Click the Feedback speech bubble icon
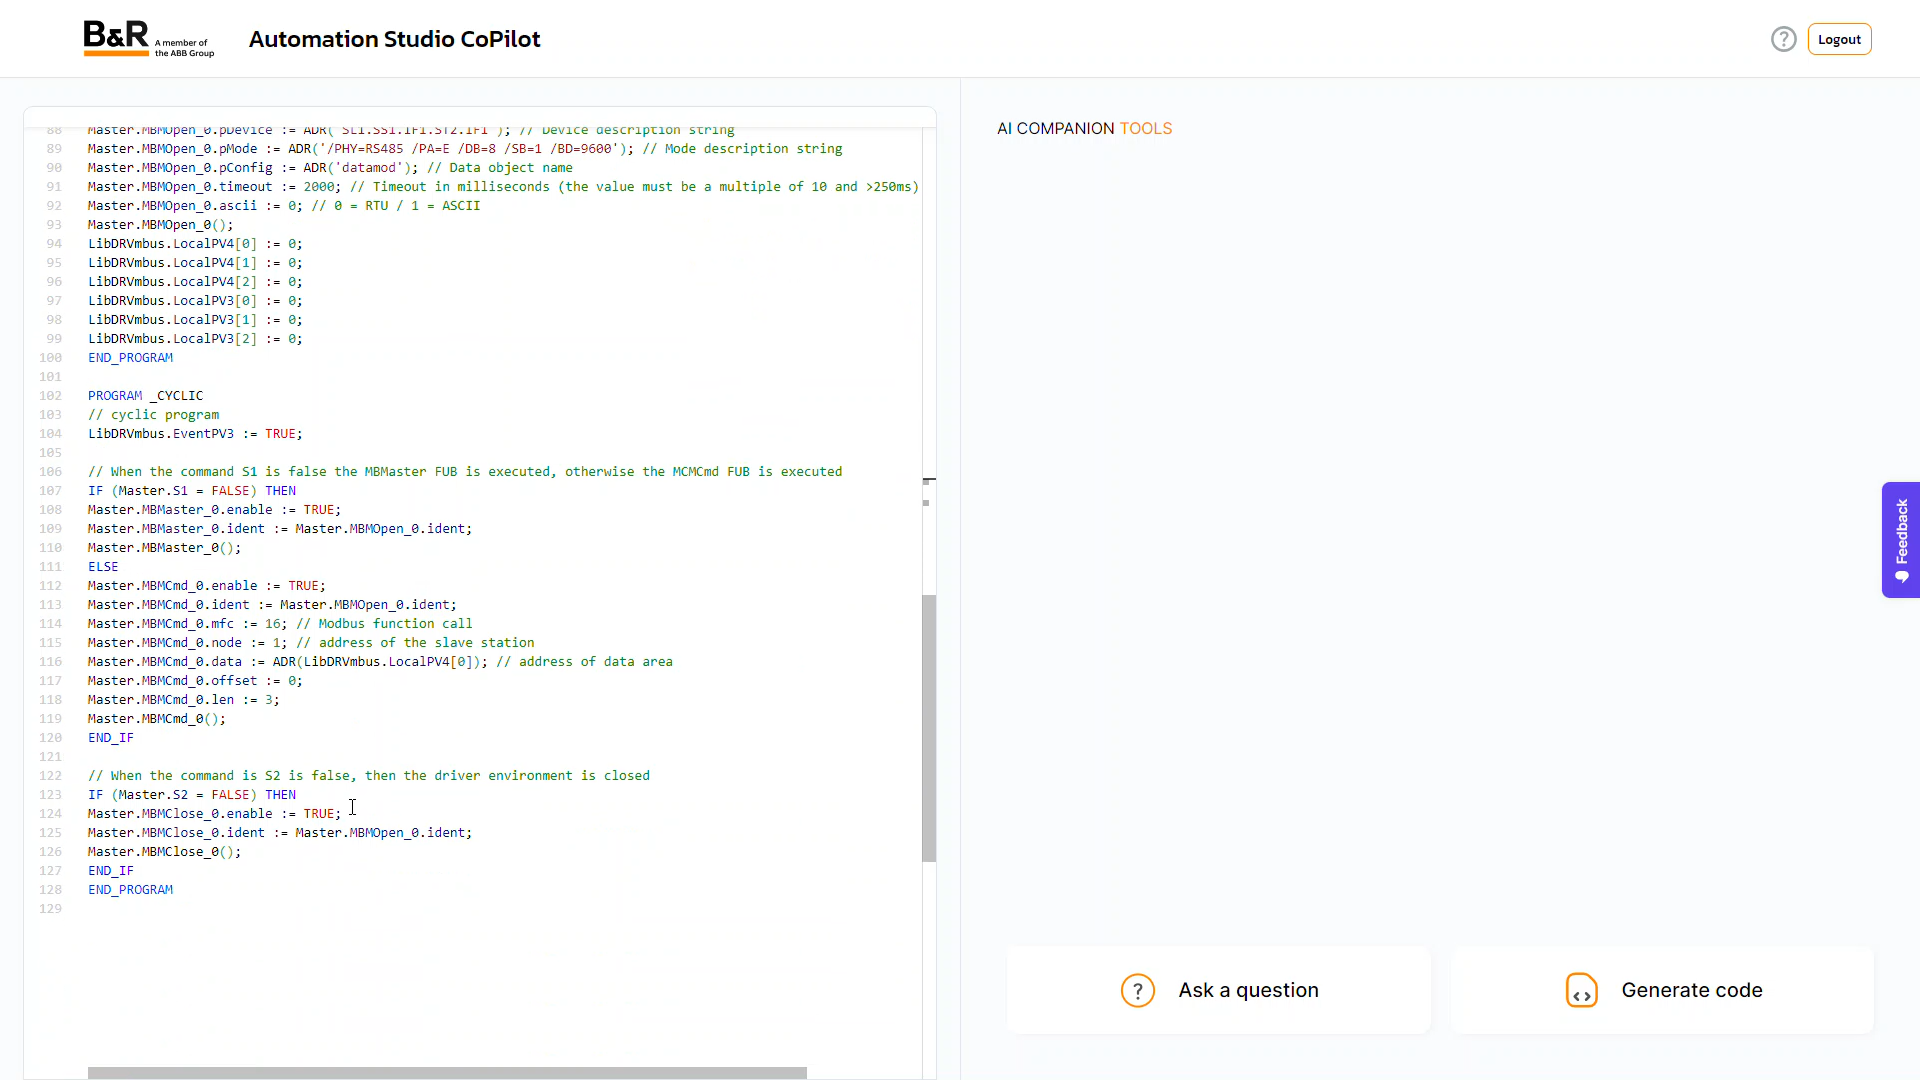1920x1080 pixels. click(x=1901, y=577)
